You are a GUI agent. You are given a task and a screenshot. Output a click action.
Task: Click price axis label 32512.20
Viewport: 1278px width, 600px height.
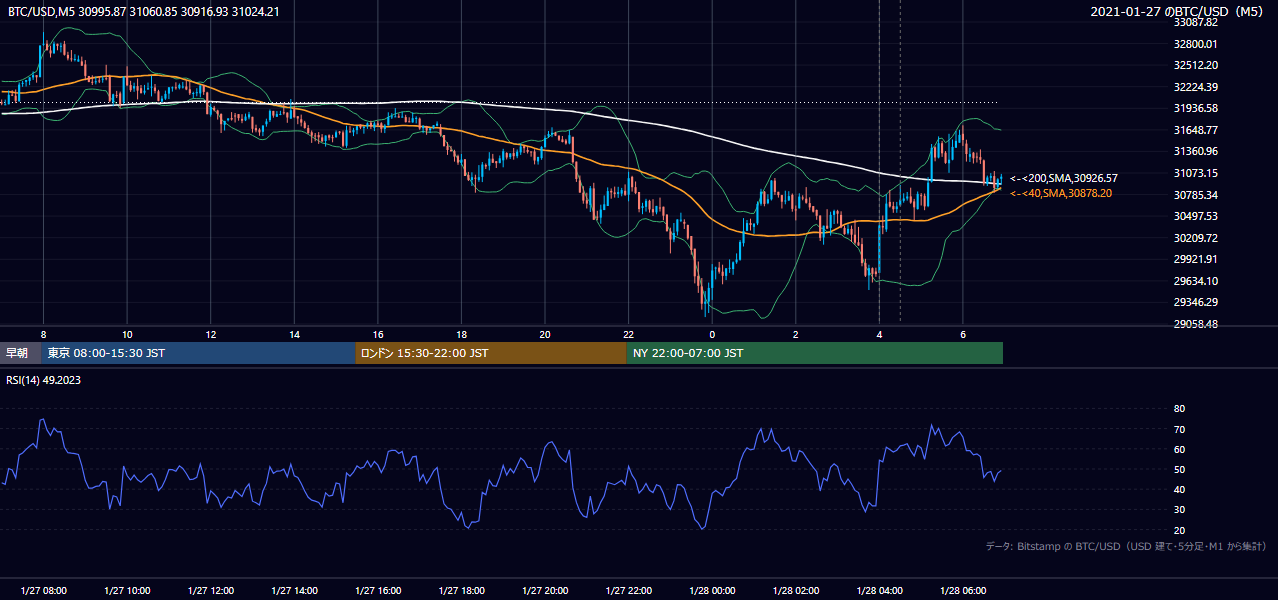coord(1196,65)
